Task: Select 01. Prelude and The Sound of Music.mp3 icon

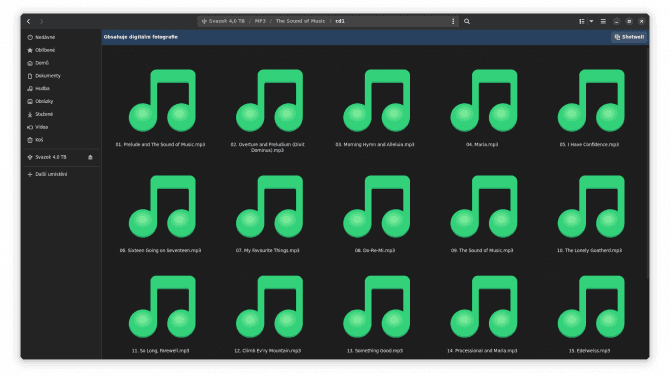Action: point(162,101)
